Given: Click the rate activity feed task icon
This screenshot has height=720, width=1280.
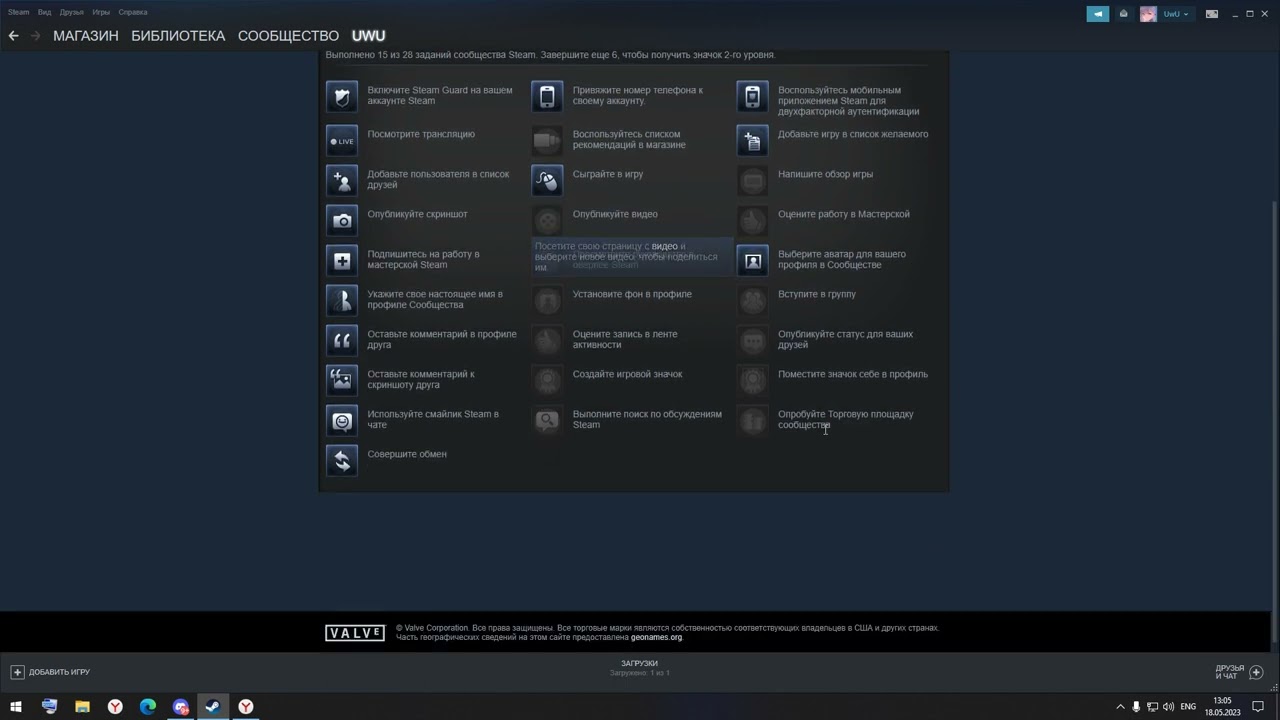Looking at the screenshot, I should pyautogui.click(x=547, y=340).
